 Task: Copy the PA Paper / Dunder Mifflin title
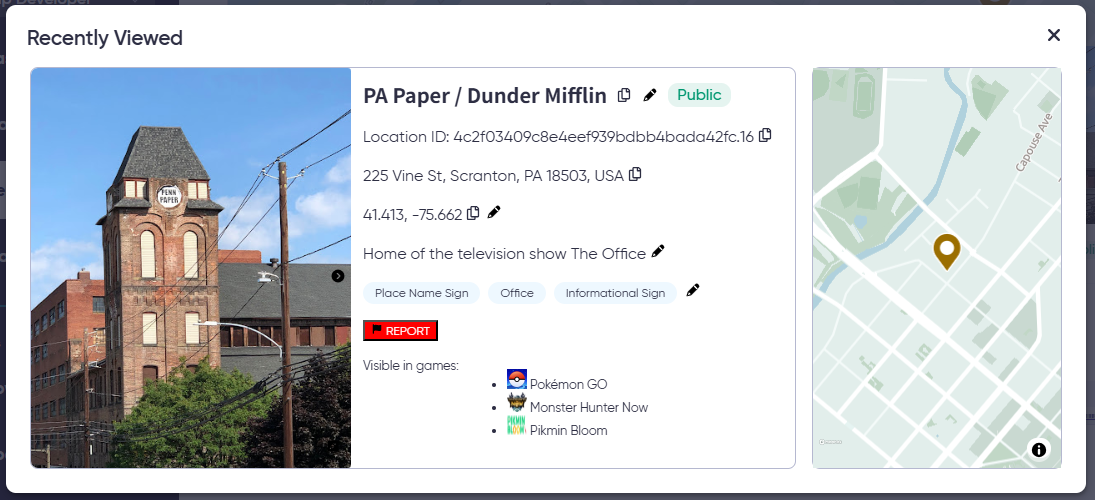624,95
